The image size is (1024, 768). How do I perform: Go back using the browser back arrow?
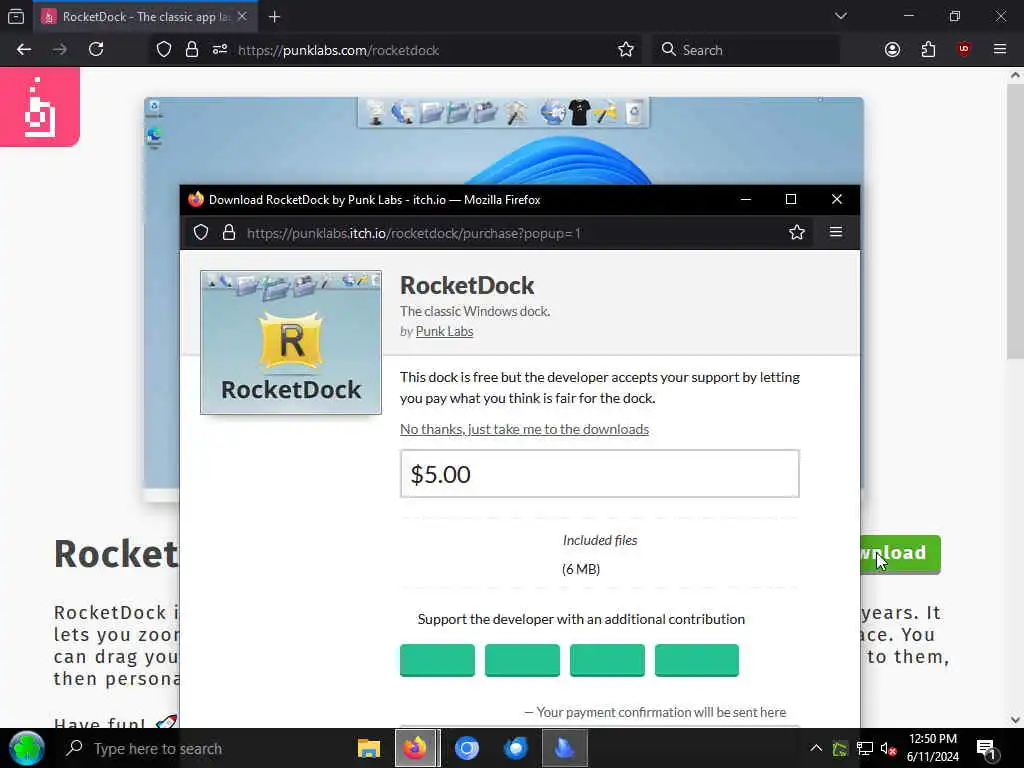click(x=24, y=50)
